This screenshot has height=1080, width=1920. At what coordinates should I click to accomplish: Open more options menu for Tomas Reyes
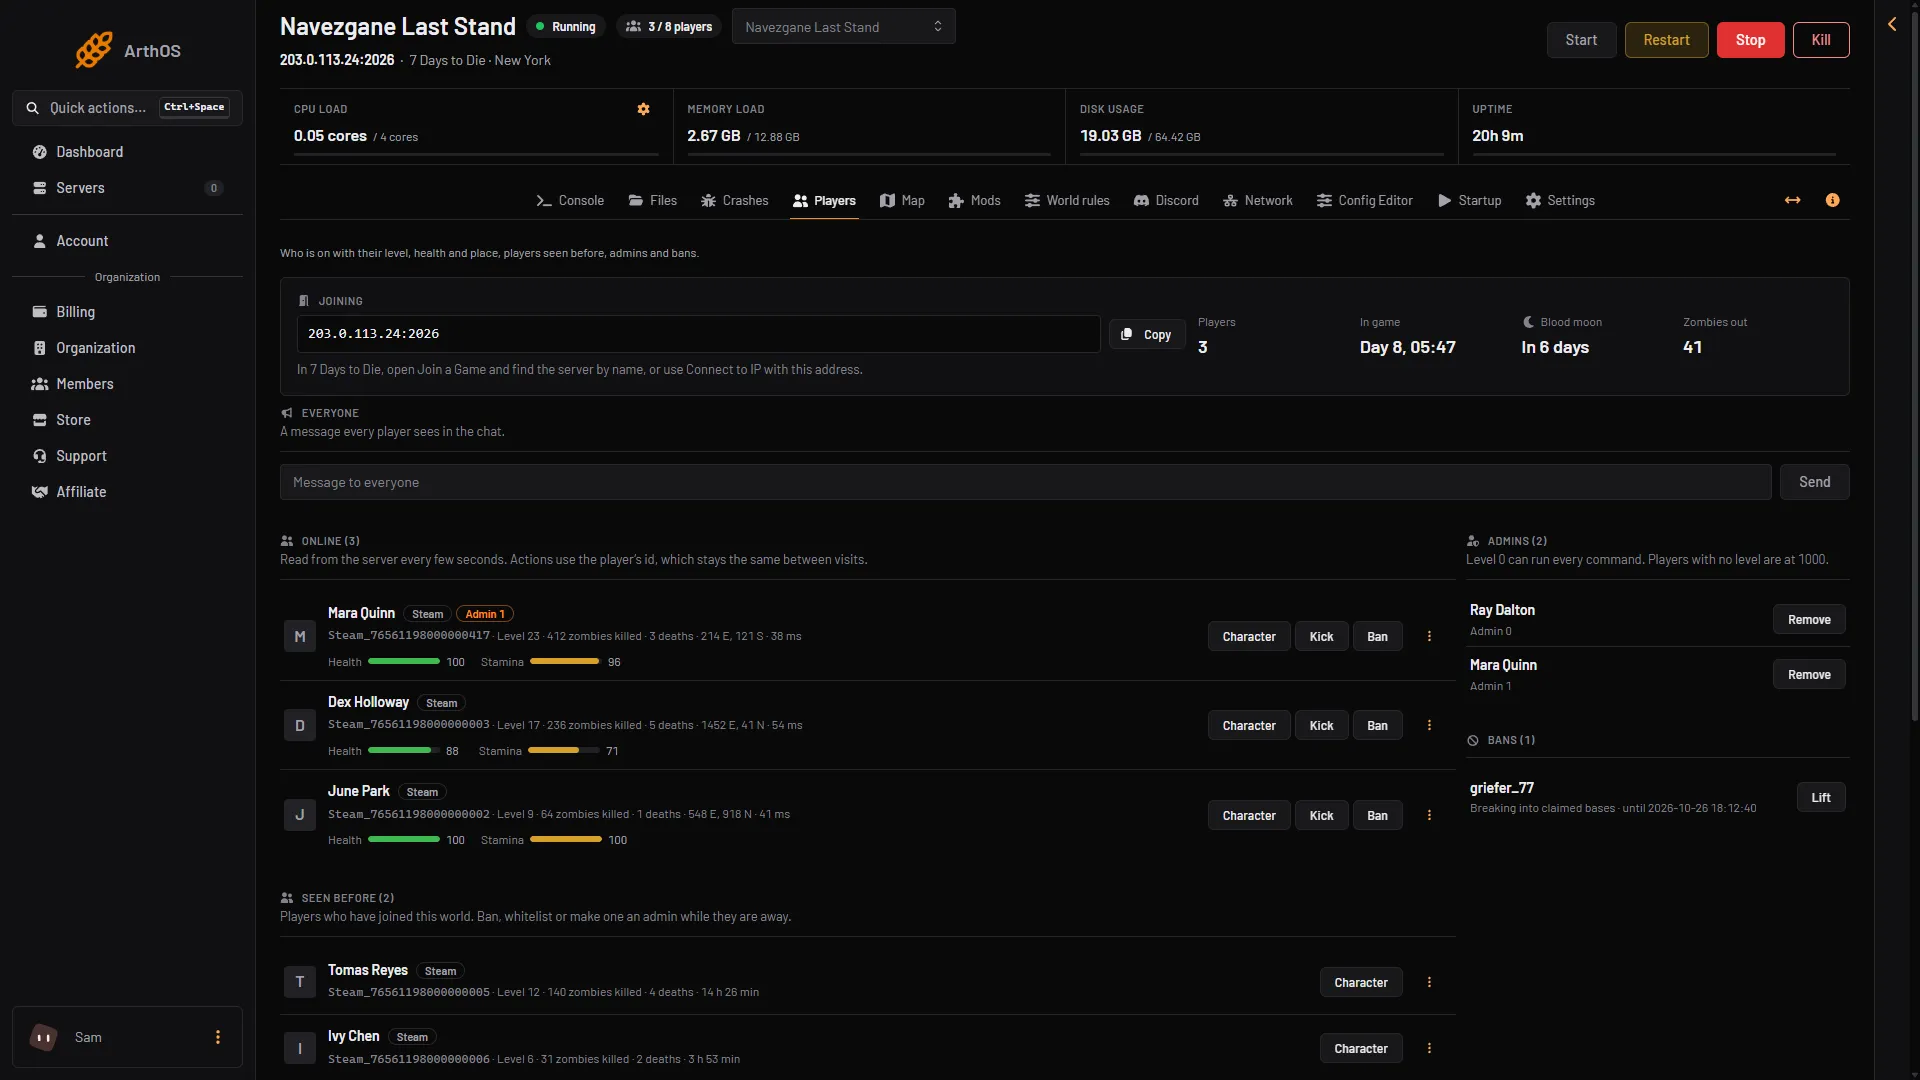click(x=1429, y=983)
